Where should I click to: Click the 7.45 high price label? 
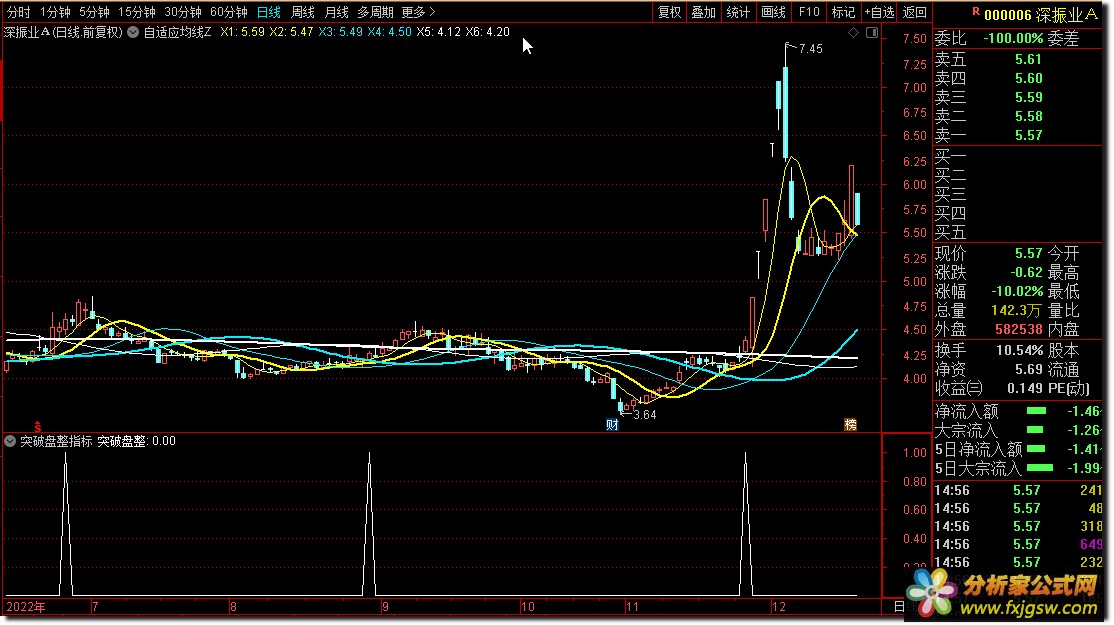(x=811, y=49)
